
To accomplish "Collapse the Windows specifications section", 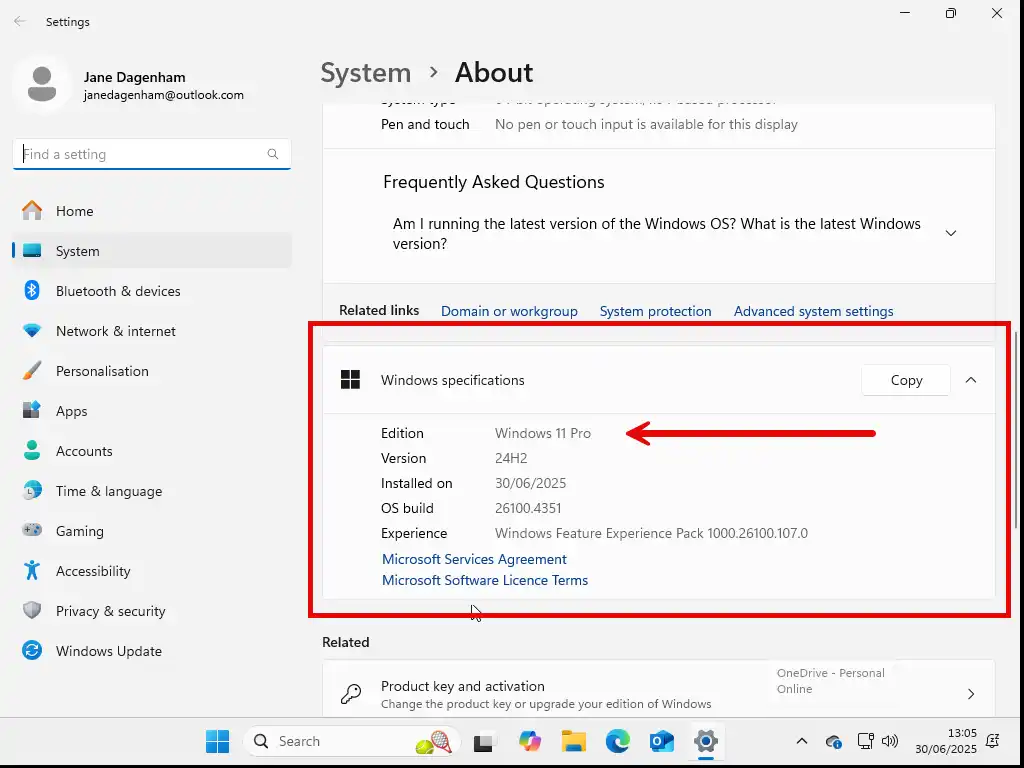I will click(970, 380).
